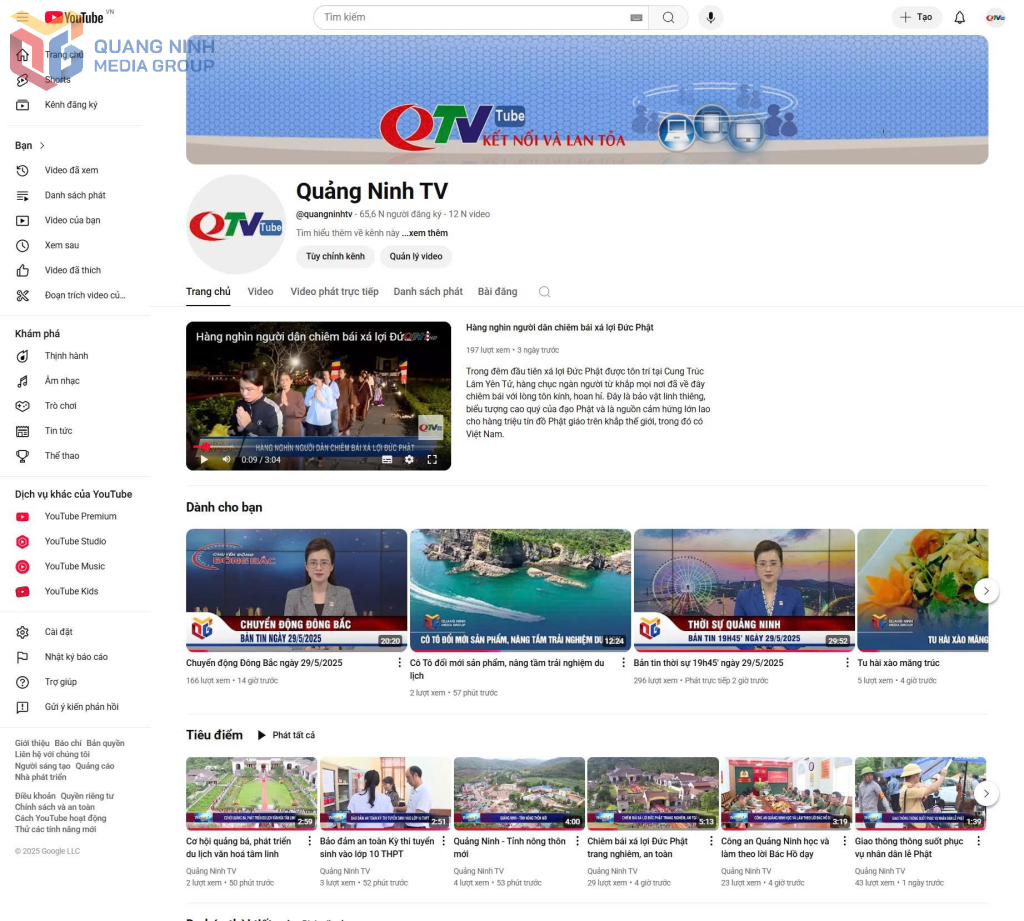1024x921 pixels.
Task: Open options menu for Chuyển động Đông Bắc video
Action: (400, 663)
